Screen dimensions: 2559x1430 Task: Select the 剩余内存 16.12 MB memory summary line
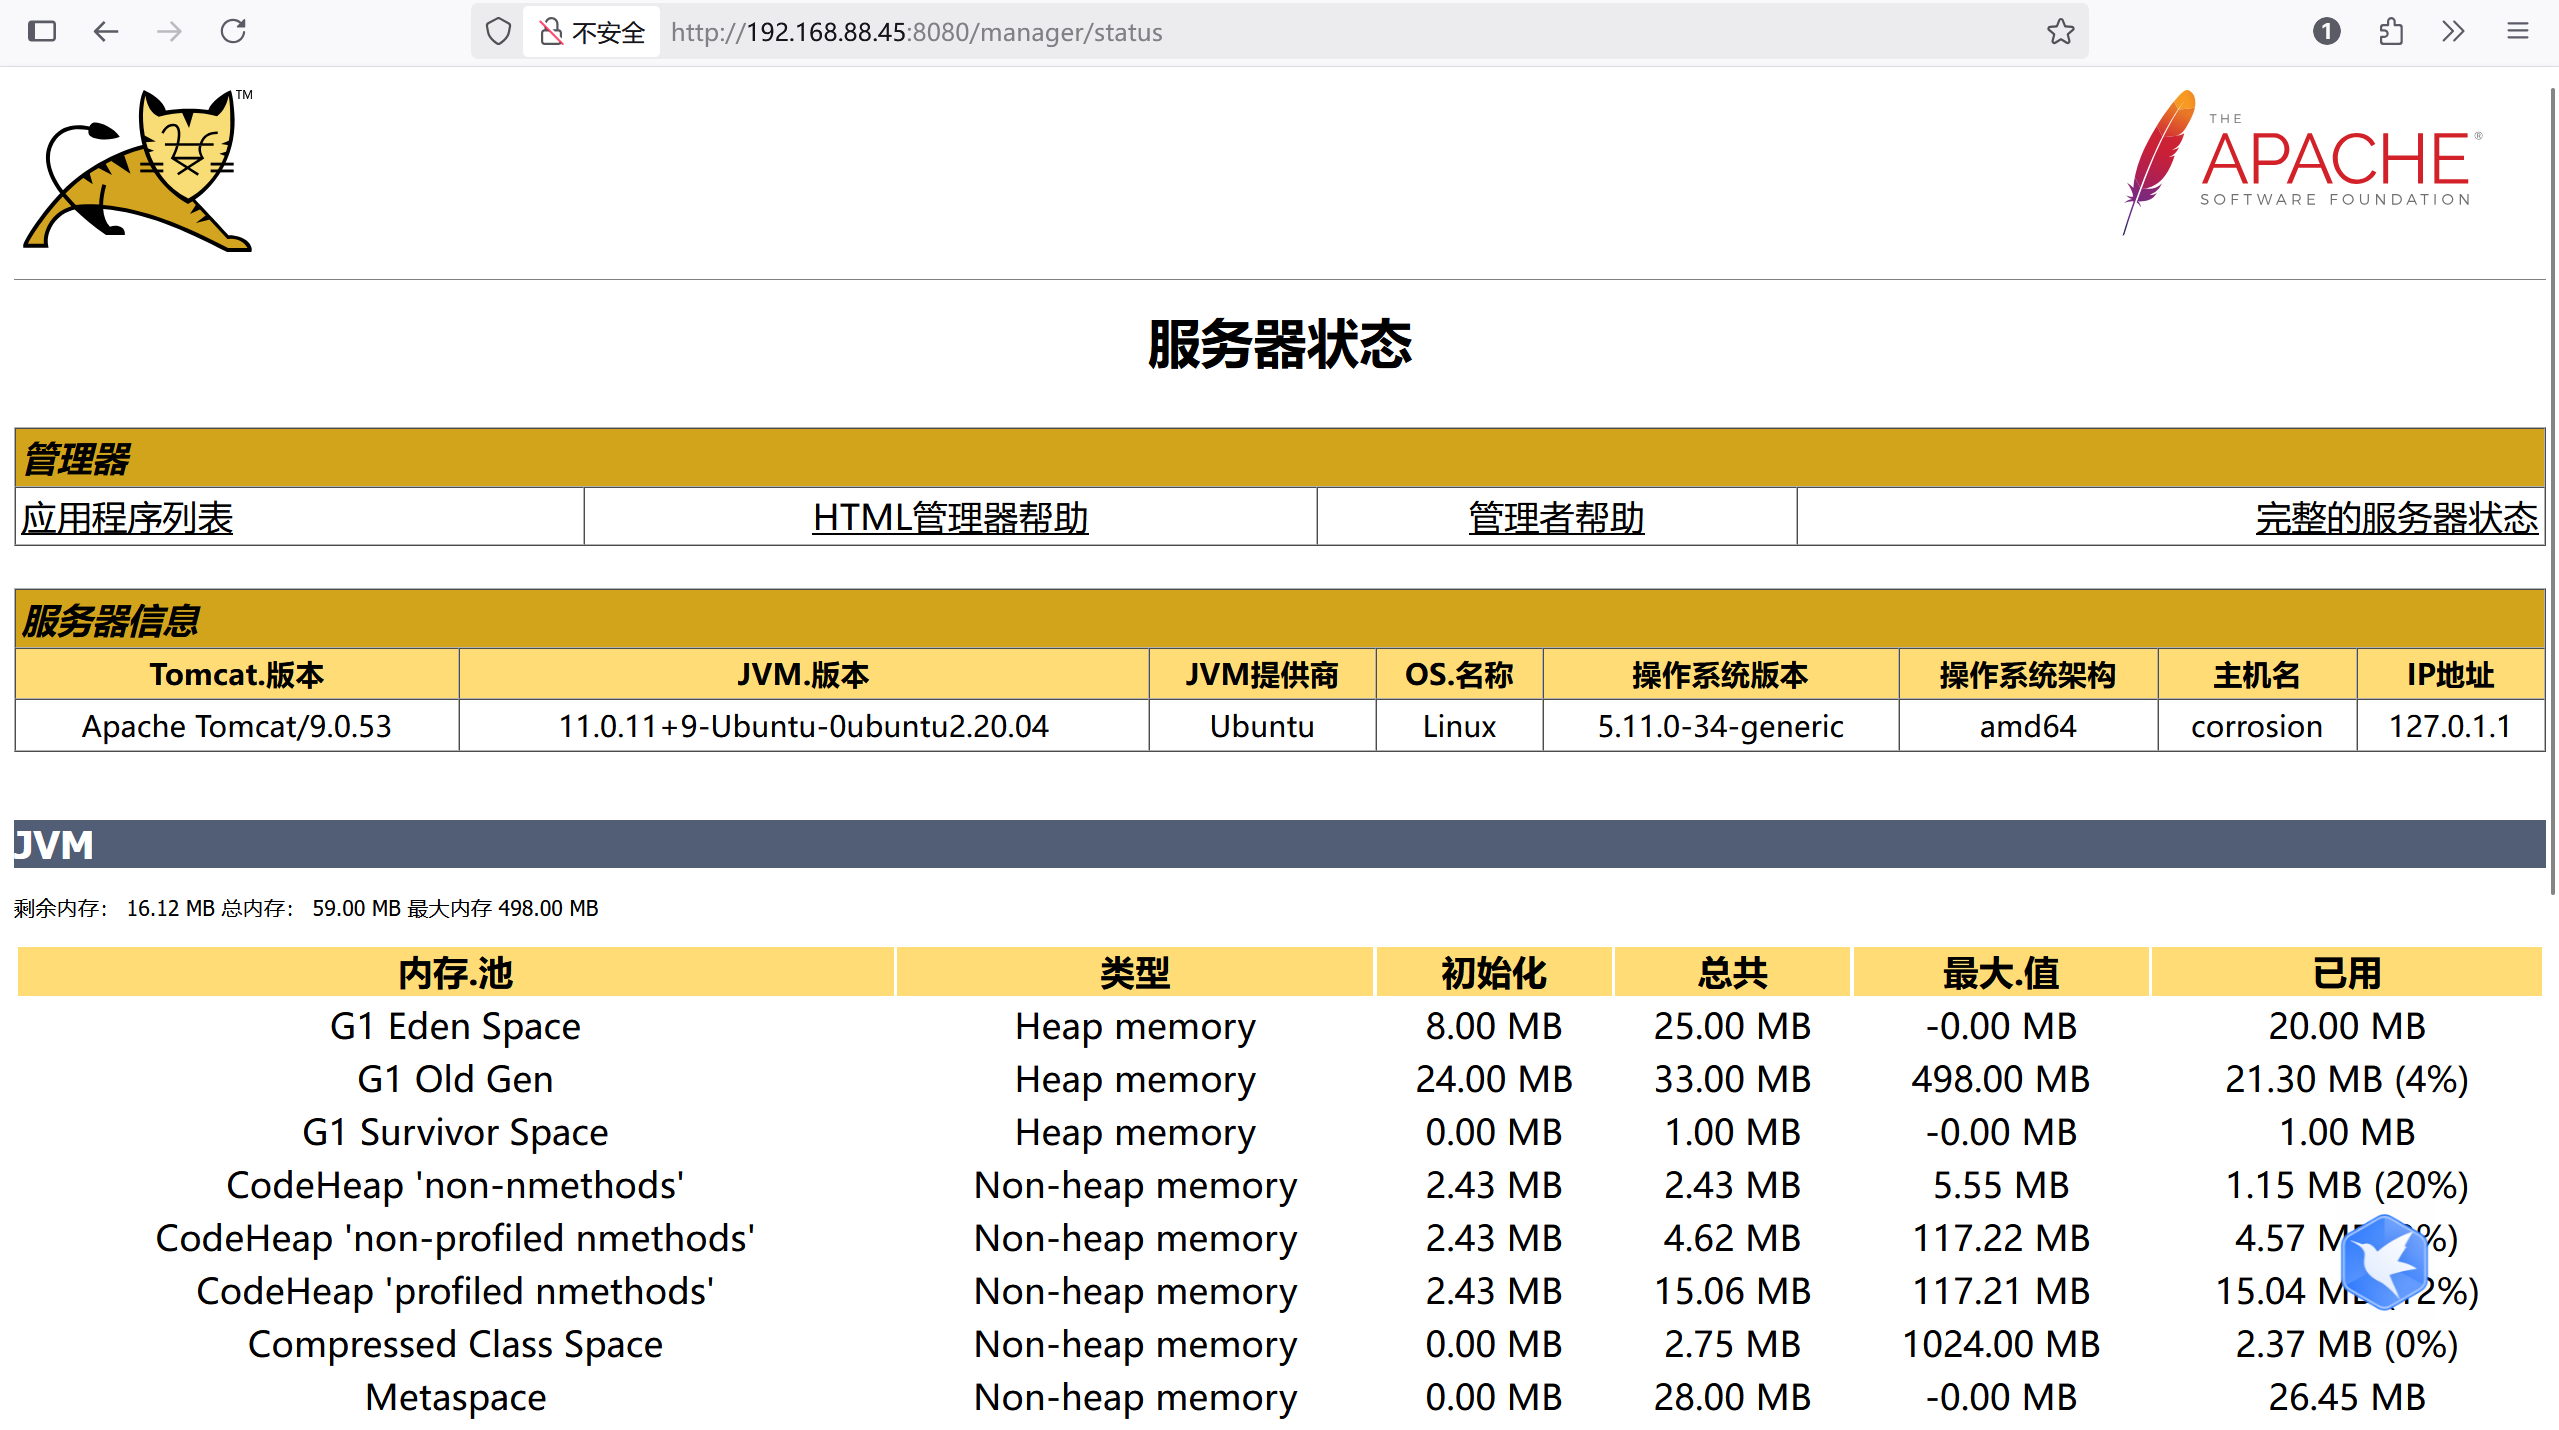pyautogui.click(x=306, y=908)
